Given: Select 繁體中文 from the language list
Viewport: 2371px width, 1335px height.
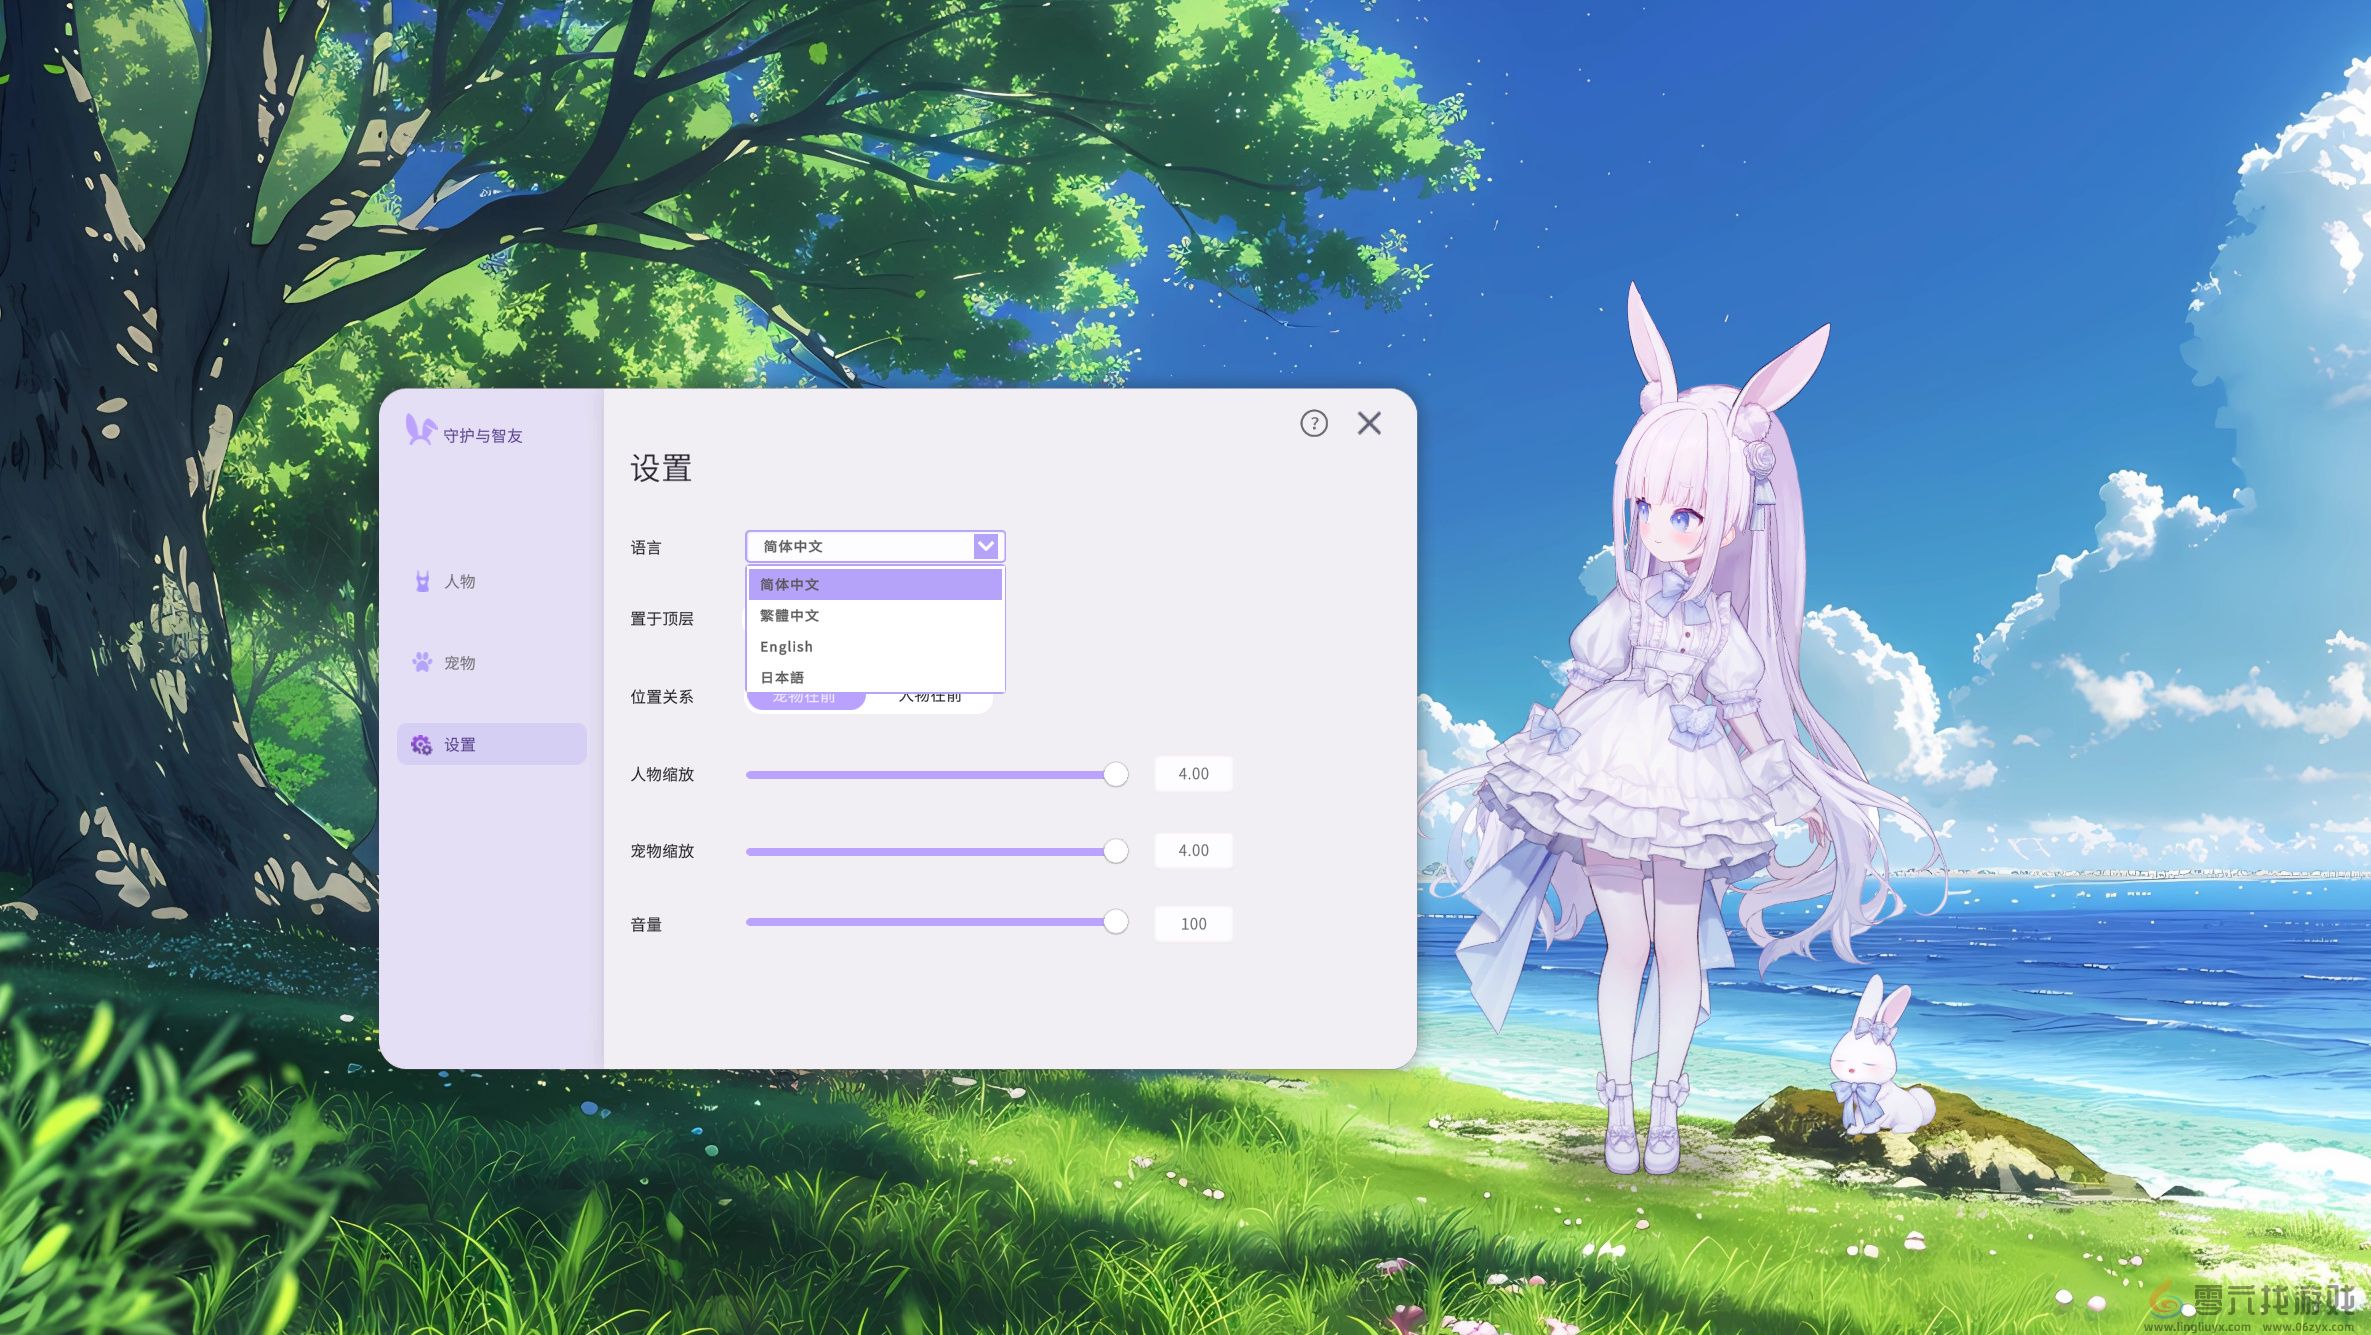Looking at the screenshot, I should point(789,615).
